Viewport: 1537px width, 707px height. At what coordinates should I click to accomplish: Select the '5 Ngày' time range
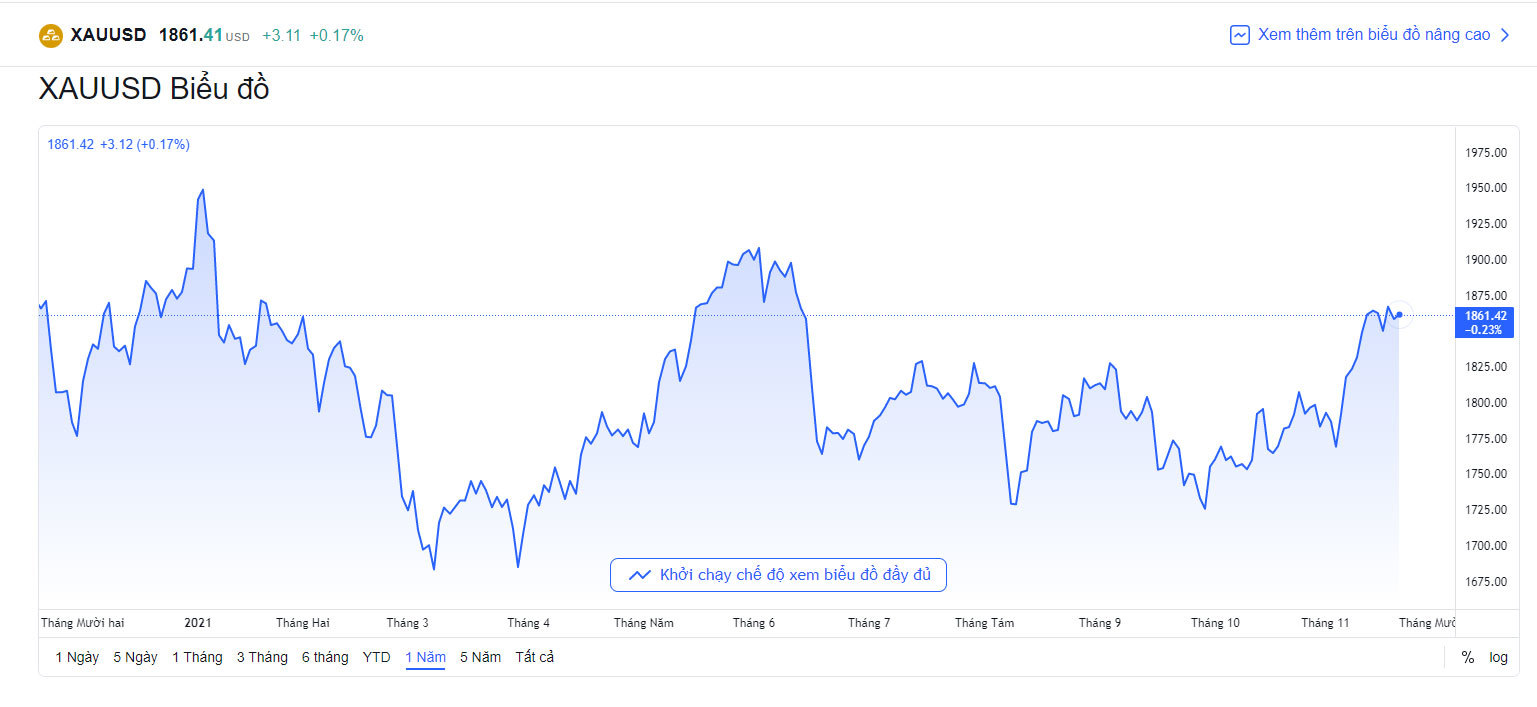pos(135,657)
